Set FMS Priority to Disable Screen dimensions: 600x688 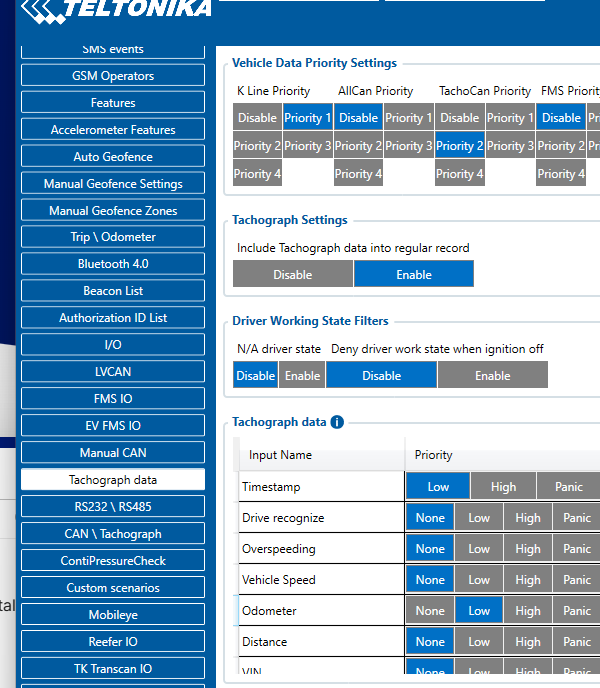[x=561, y=117]
